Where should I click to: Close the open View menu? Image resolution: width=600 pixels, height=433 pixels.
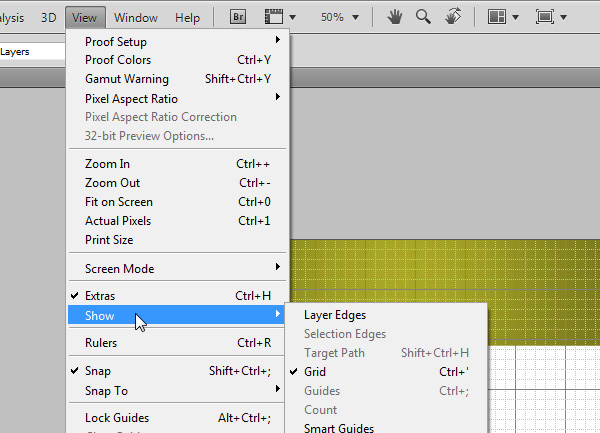[85, 18]
